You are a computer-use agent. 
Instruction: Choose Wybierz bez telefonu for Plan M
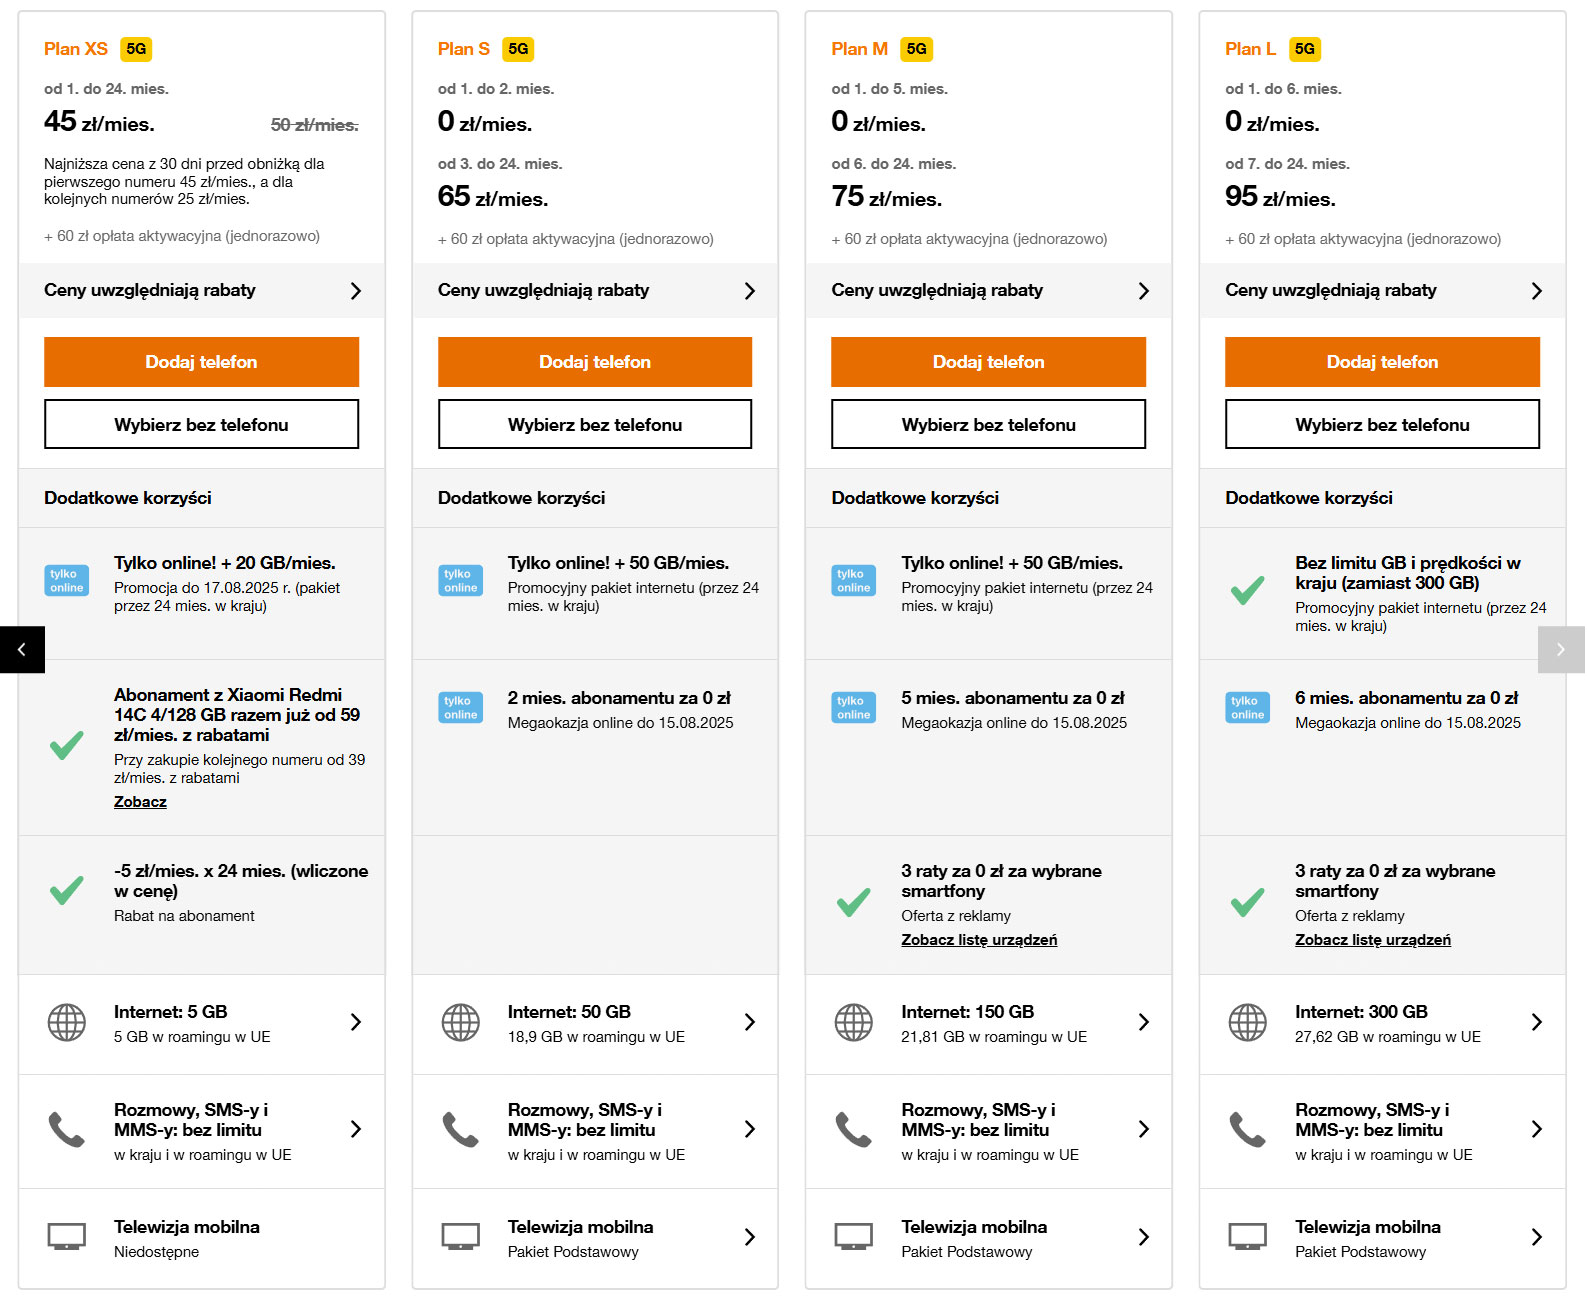click(x=988, y=424)
